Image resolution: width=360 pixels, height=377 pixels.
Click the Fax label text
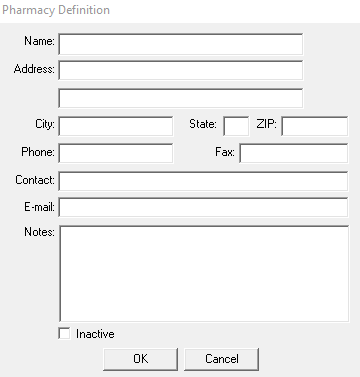point(225,152)
